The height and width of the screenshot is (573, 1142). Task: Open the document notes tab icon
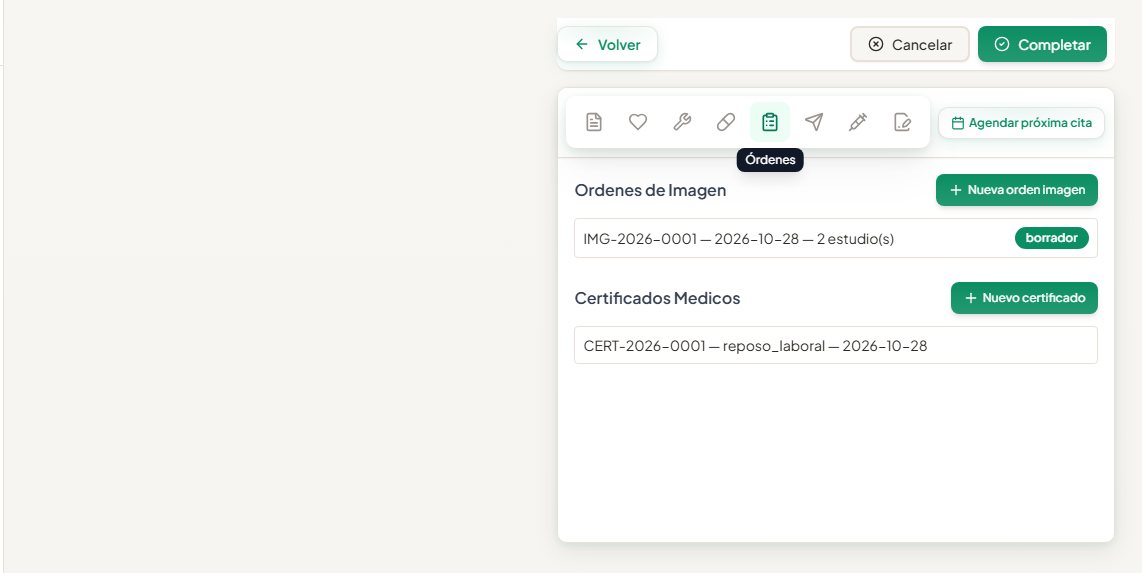point(594,122)
